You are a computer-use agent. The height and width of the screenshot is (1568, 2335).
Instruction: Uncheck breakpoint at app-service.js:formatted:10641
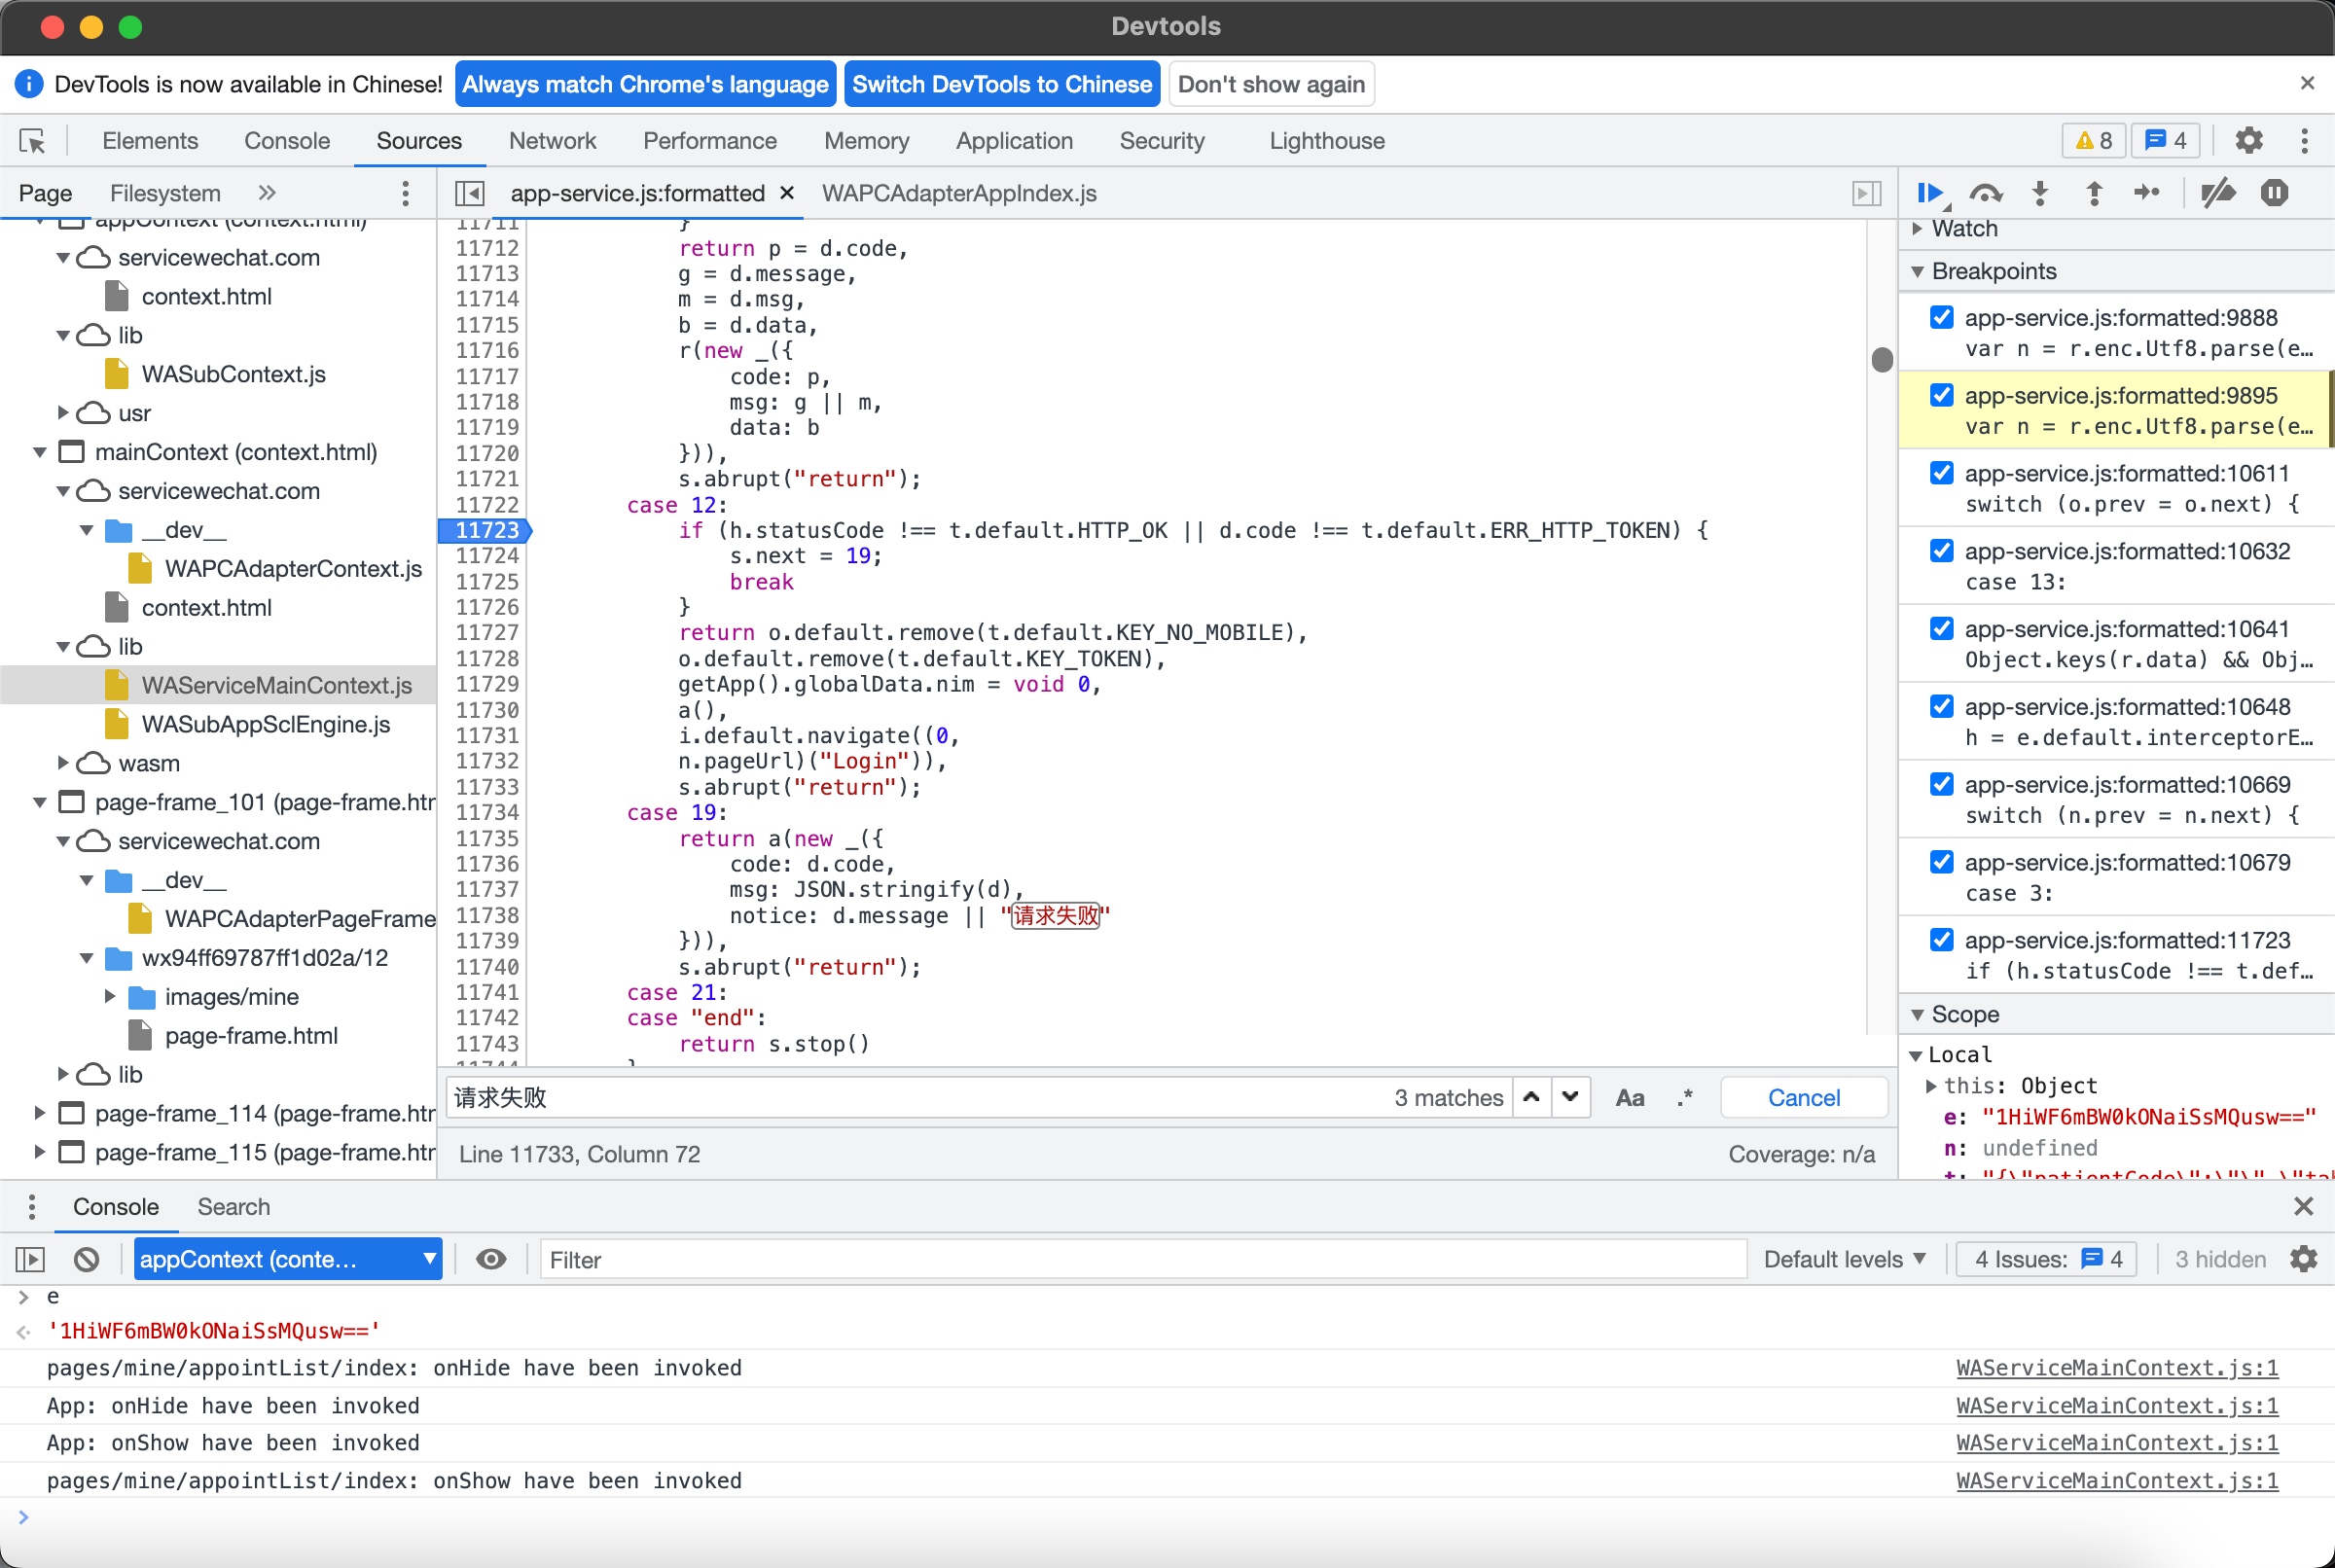pos(1942,628)
